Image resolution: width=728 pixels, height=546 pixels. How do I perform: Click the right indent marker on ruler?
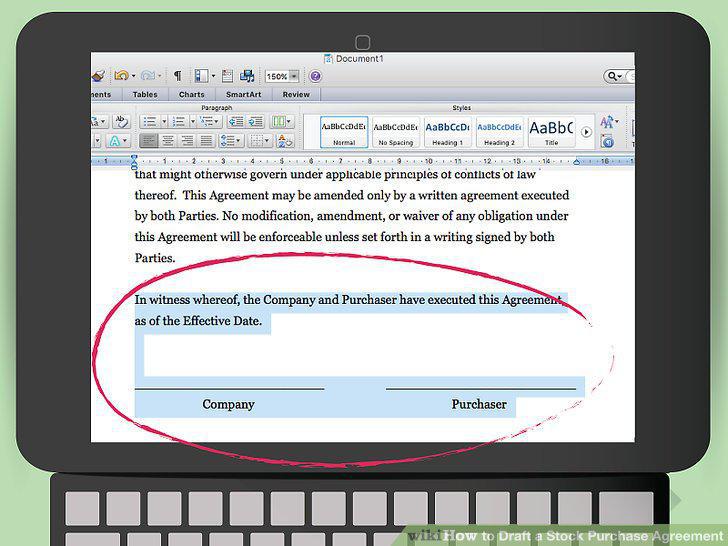click(x=576, y=162)
